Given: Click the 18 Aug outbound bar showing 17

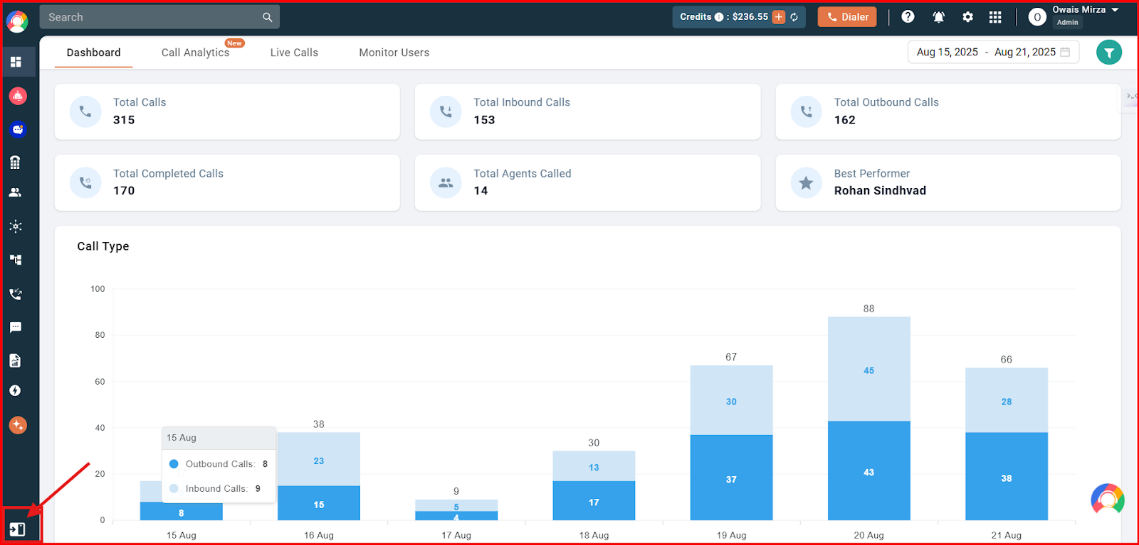Looking at the screenshot, I should (x=593, y=501).
